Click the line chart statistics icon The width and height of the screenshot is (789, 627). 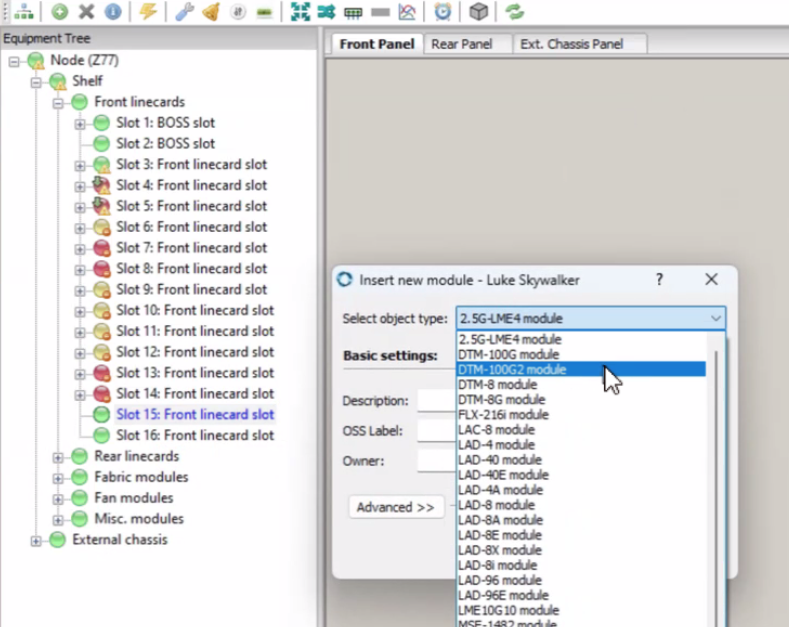tap(407, 12)
